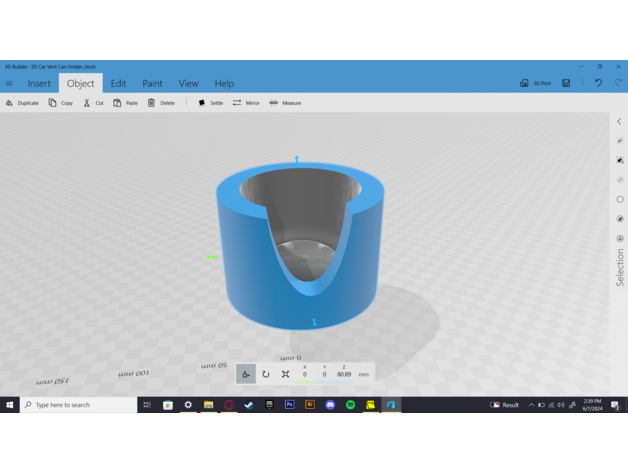This screenshot has width=628, height=472.
Task: Click Paste in the Object toolbar
Action: click(x=125, y=103)
